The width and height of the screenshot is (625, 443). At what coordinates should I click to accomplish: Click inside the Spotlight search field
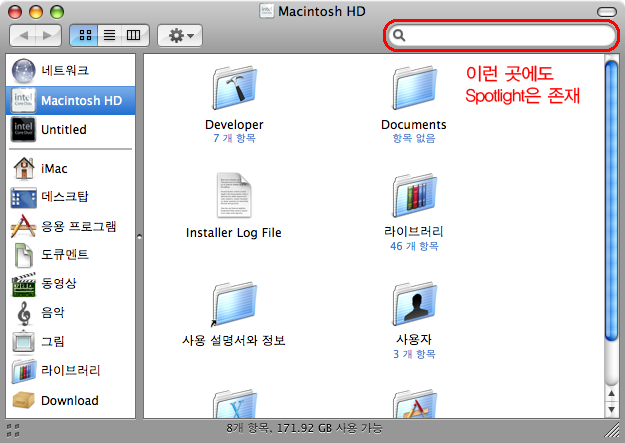(501, 35)
